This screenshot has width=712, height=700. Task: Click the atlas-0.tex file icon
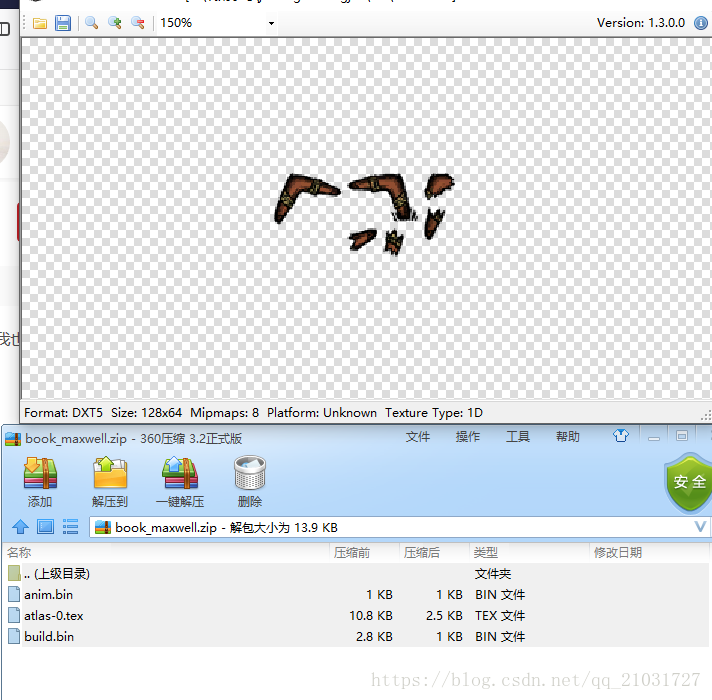point(14,615)
